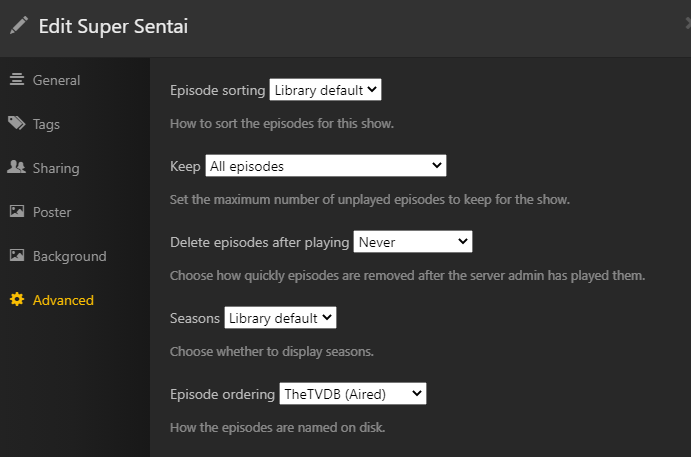Select the Sharing tab
Screen dimensions: 691x457
point(56,168)
